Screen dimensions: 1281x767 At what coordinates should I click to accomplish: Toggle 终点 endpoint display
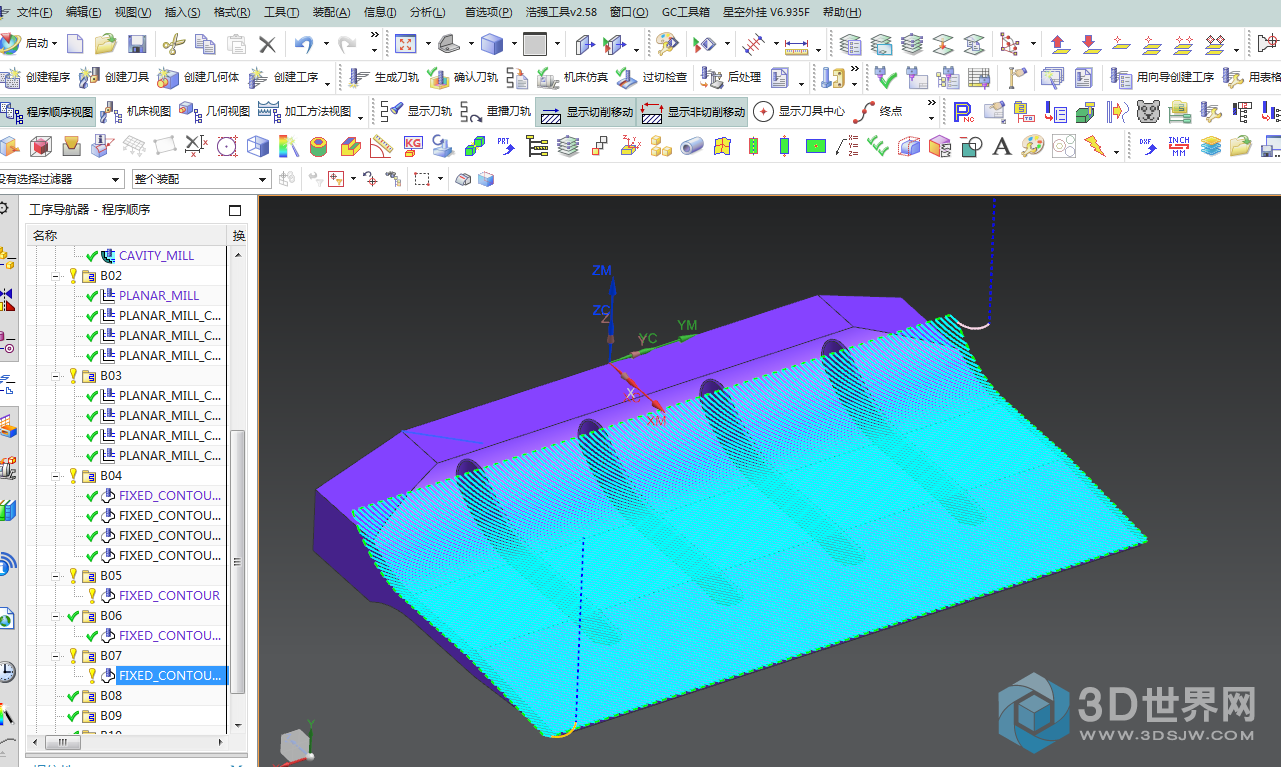click(879, 112)
